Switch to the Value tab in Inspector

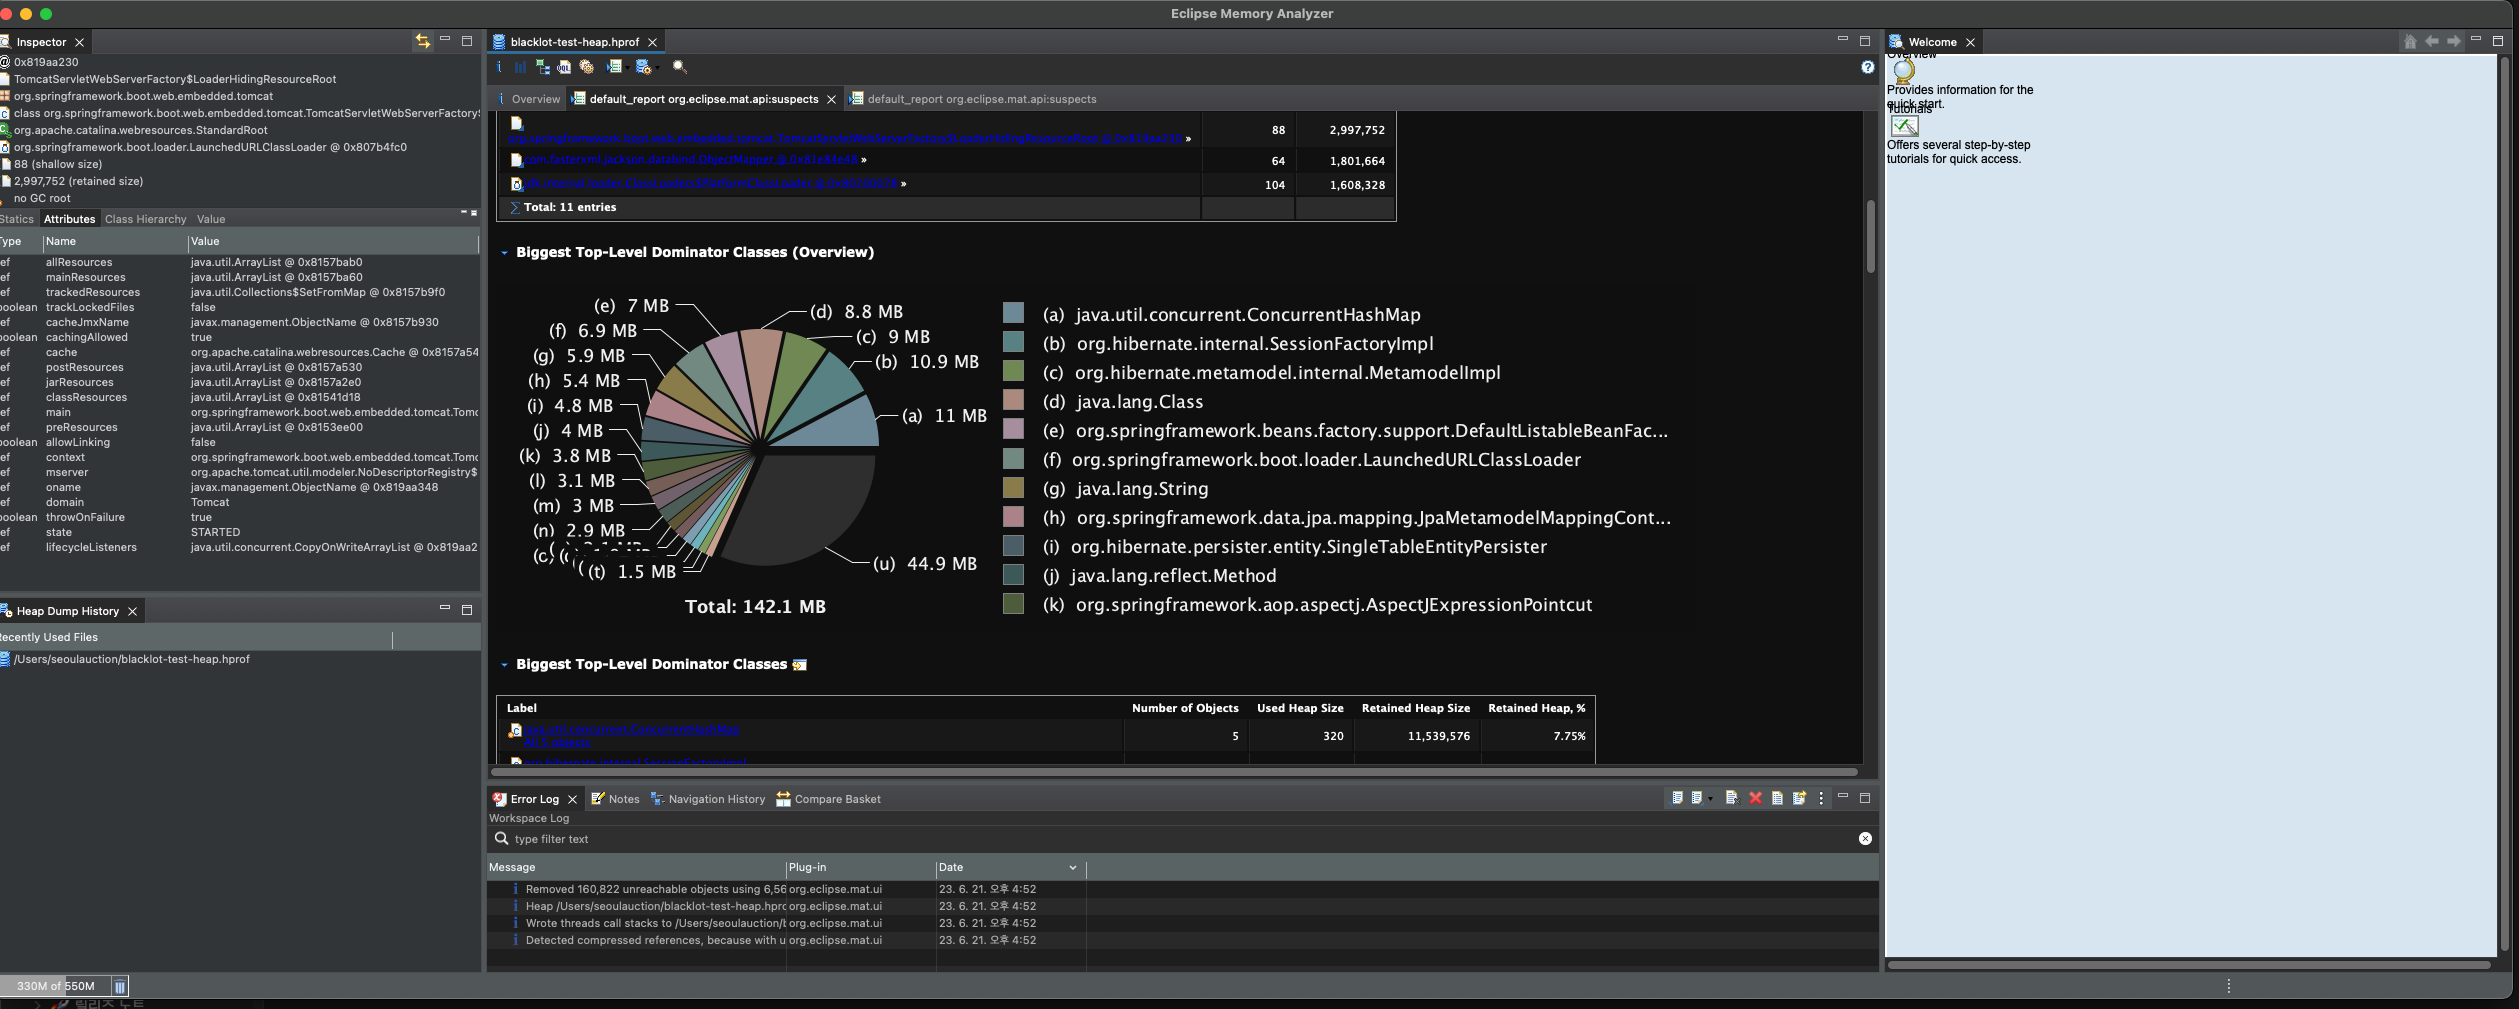pos(211,219)
